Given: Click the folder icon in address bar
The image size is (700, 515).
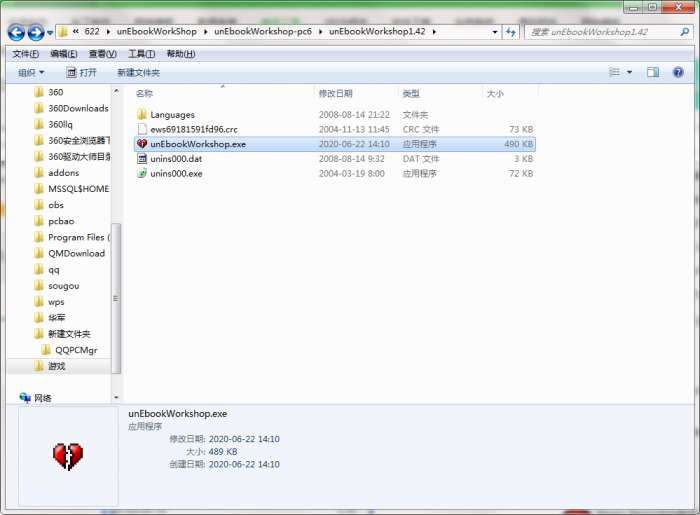Looking at the screenshot, I should 63,32.
